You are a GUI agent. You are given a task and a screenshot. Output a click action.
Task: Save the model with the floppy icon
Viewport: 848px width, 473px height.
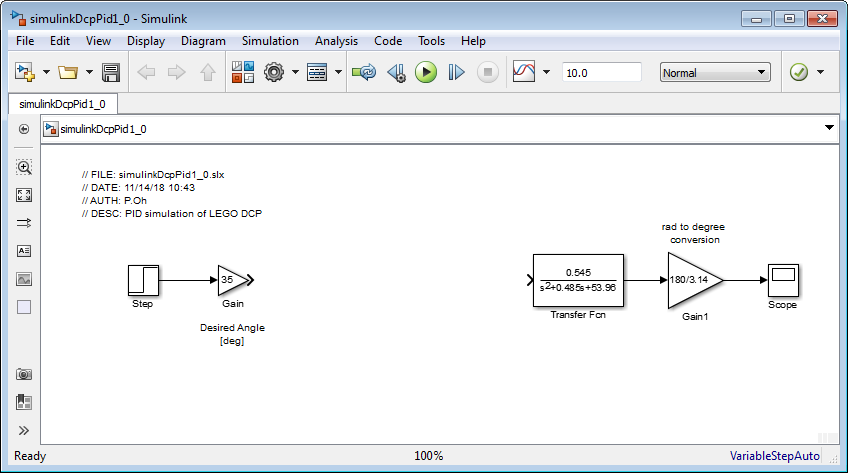coord(111,72)
